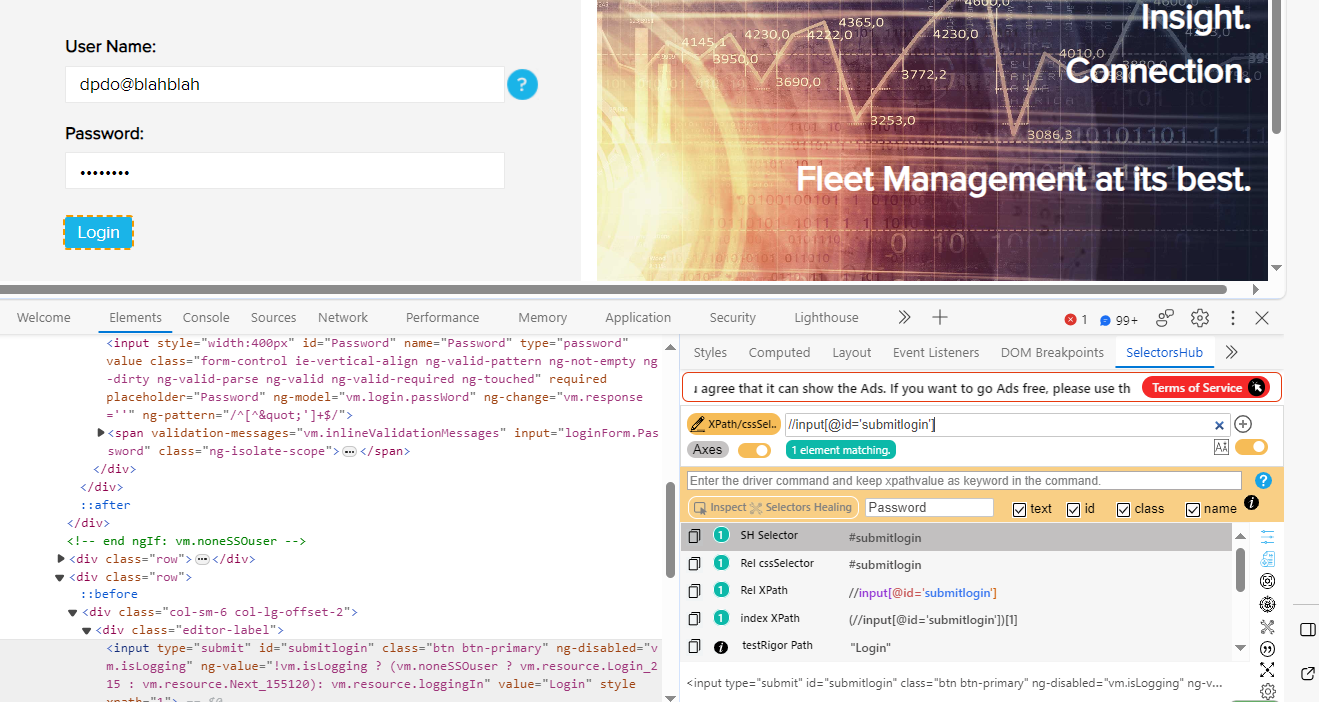Image resolution: width=1319 pixels, height=702 pixels.
Task: Click the Password field on login page
Action: point(285,171)
